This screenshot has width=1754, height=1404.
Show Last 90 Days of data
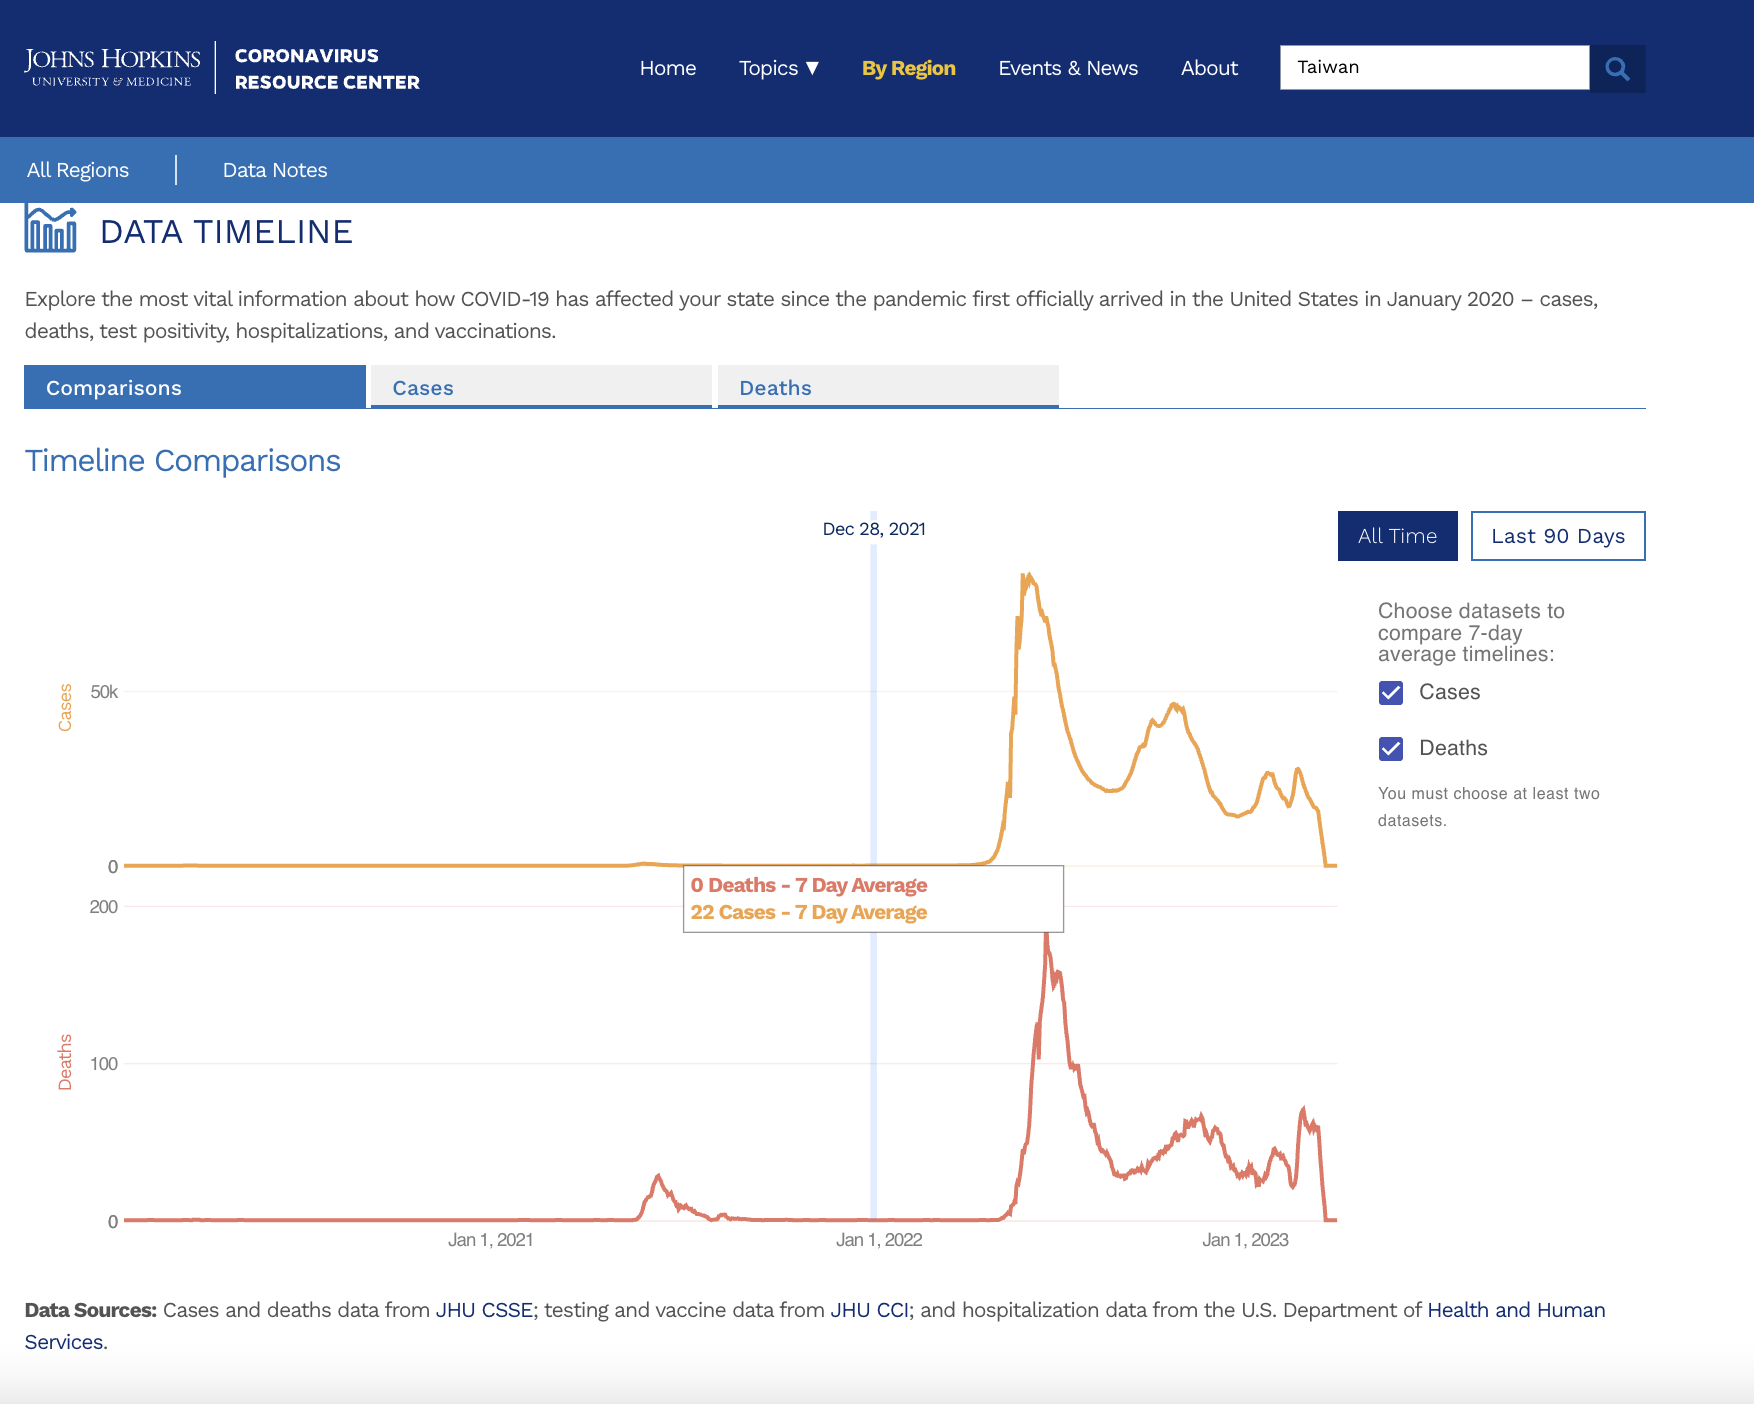pos(1557,536)
